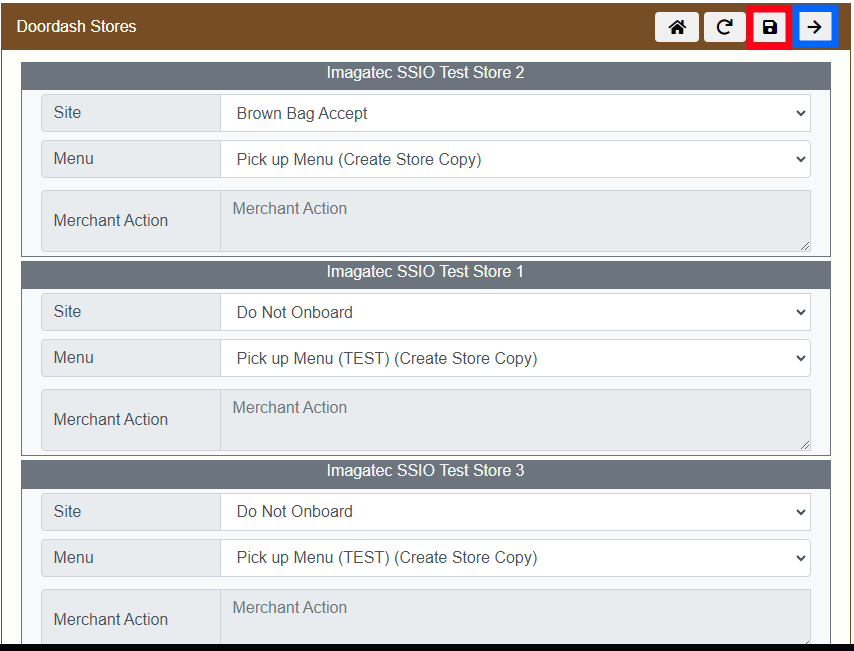Click the refresh icon button
The height and width of the screenshot is (651, 854).
pos(724,27)
